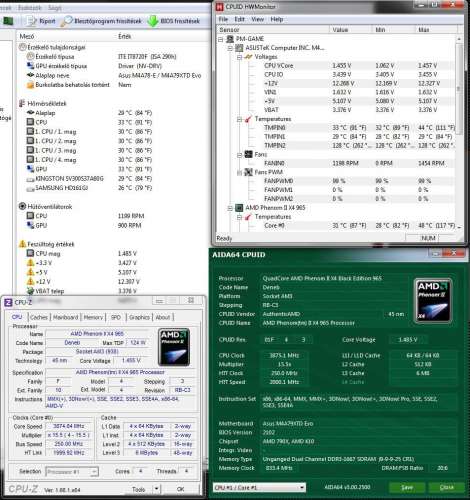Select the CPU mag voltage row icon
This screenshot has height=500, width=470.
click(30, 253)
